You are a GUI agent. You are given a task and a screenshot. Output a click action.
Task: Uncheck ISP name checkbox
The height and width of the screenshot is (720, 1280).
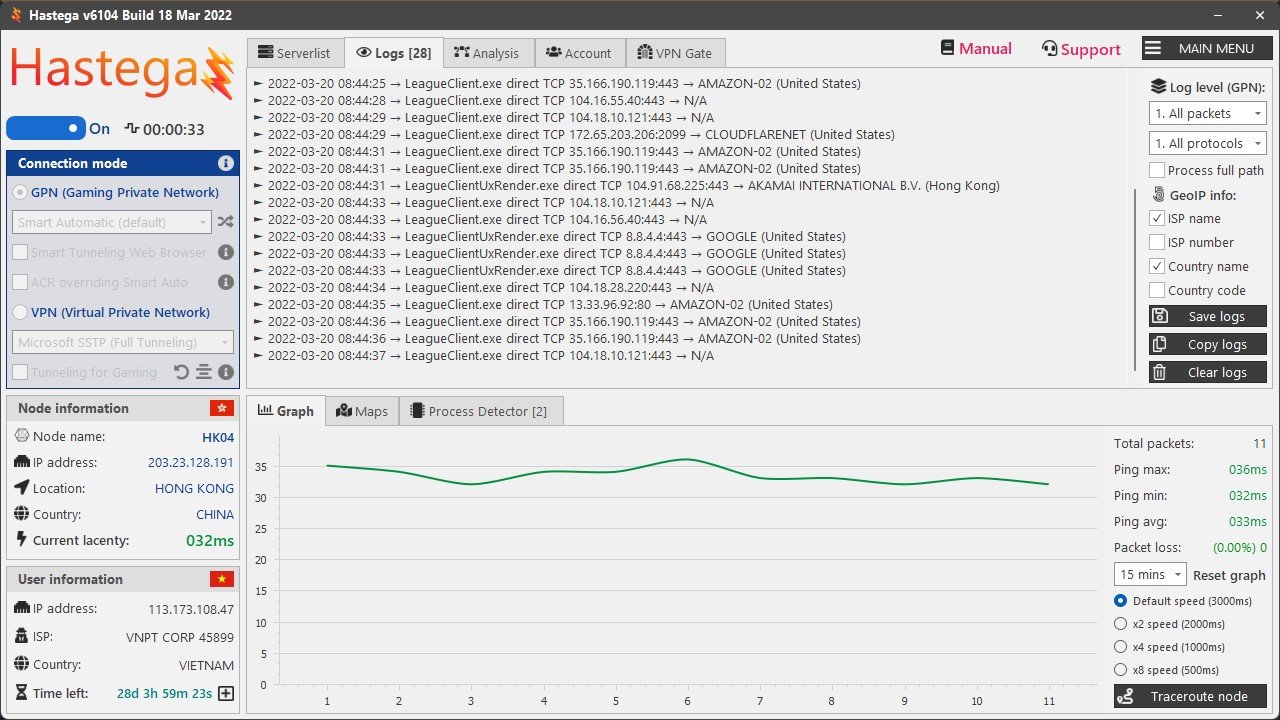coord(1157,218)
